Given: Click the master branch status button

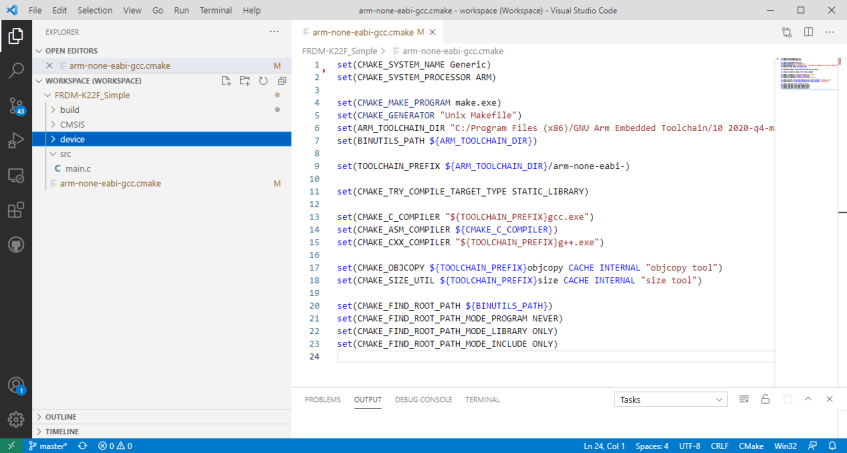Looking at the screenshot, I should tap(47, 446).
